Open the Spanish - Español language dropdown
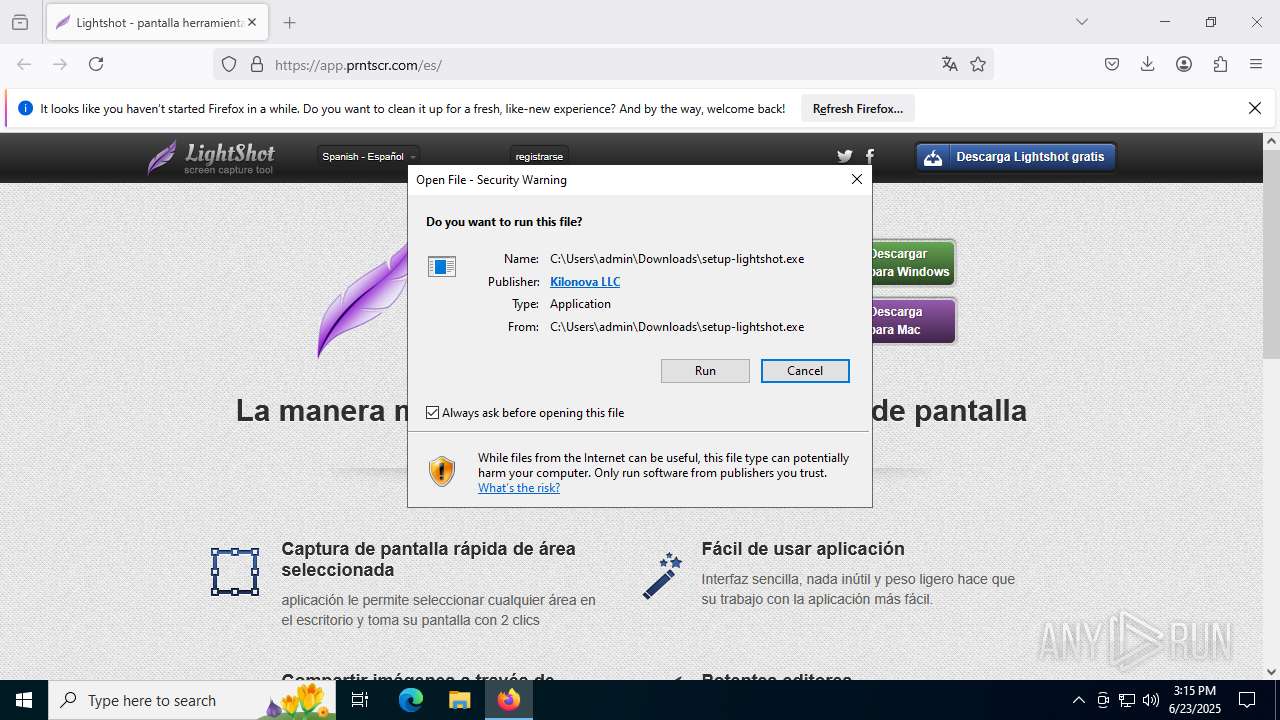Screen dimensions: 1280x720 click(369, 156)
